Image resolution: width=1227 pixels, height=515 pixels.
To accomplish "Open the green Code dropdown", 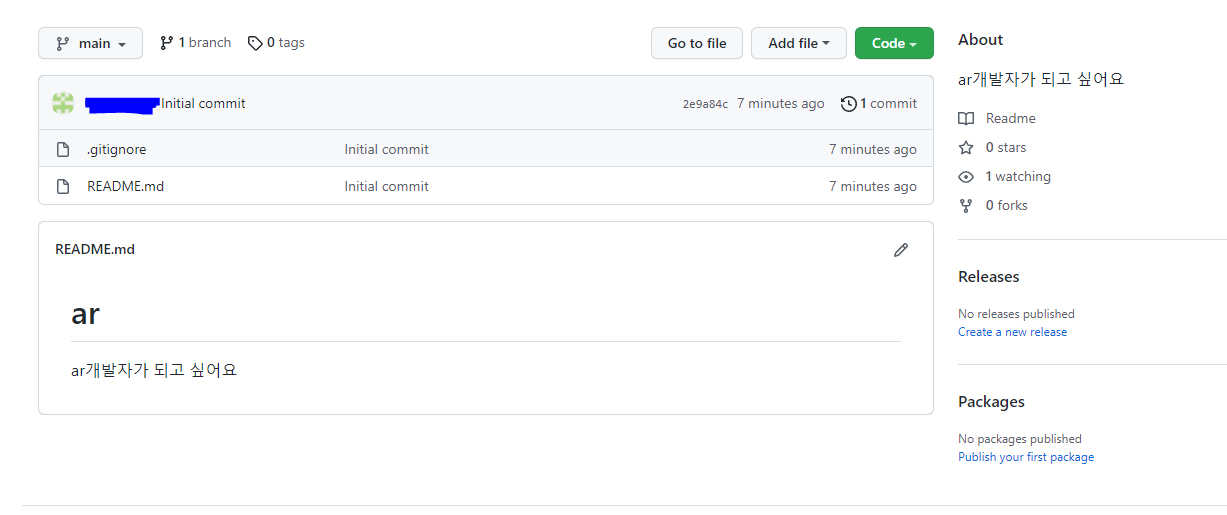I will pyautogui.click(x=894, y=43).
